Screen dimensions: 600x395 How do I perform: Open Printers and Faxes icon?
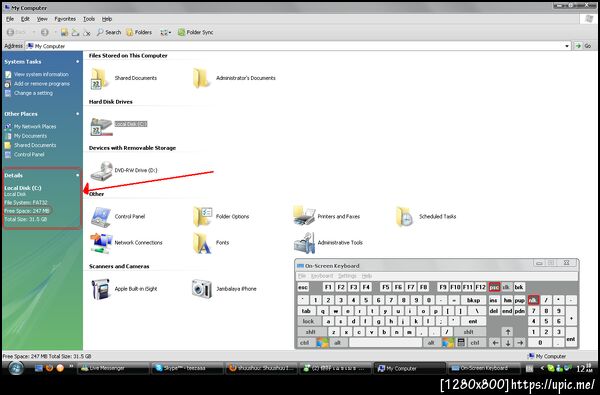pyautogui.click(x=304, y=216)
